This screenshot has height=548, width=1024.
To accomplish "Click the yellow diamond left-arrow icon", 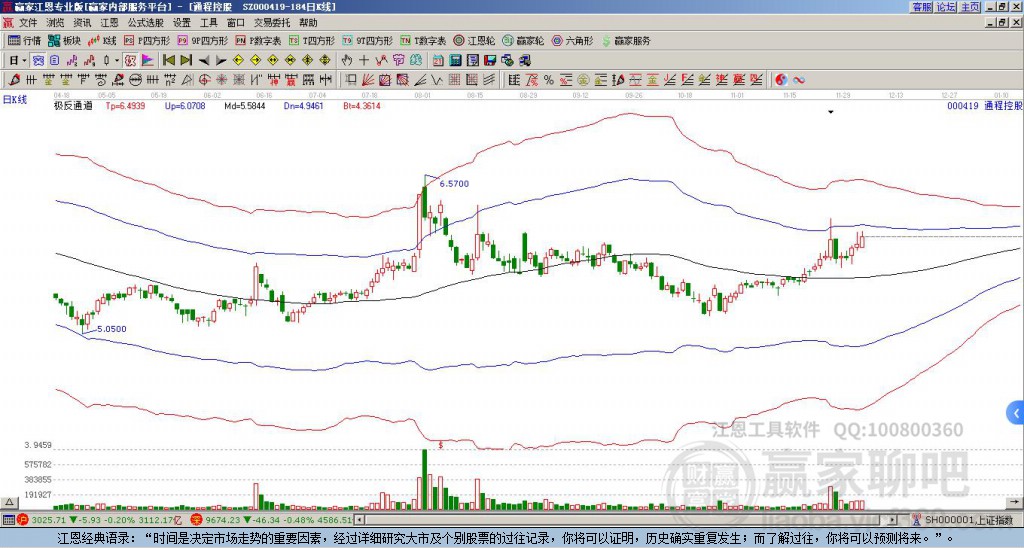I will pos(238,60).
